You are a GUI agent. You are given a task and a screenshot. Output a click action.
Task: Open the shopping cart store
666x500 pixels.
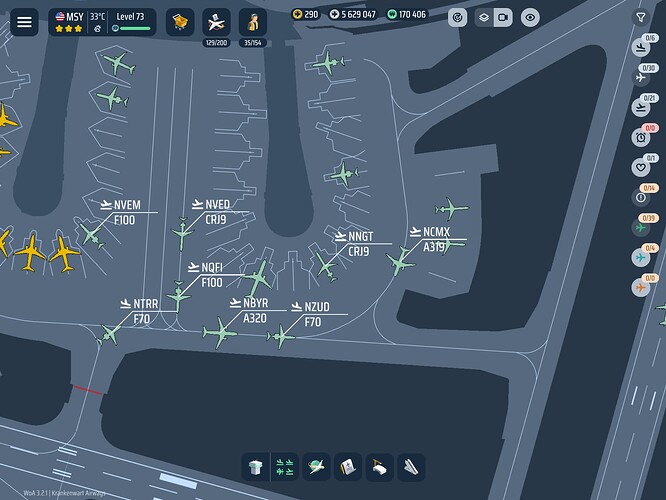[x=180, y=21]
